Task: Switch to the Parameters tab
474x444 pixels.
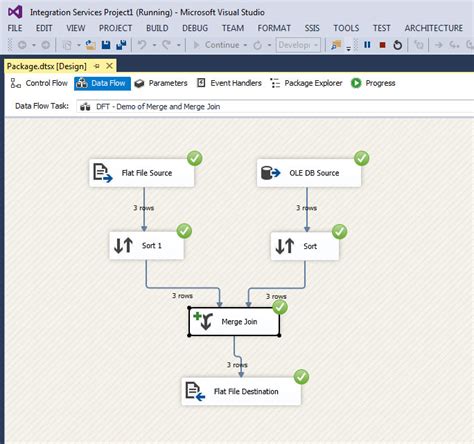Action: 161,83
